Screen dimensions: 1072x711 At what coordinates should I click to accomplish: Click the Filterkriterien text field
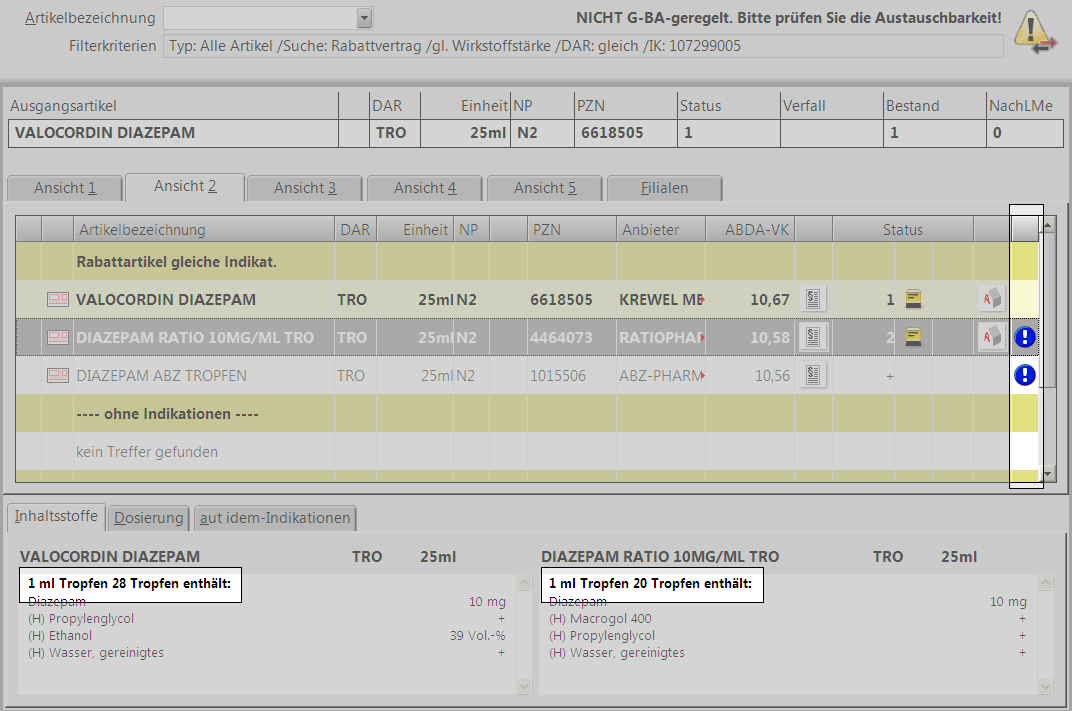click(583, 46)
